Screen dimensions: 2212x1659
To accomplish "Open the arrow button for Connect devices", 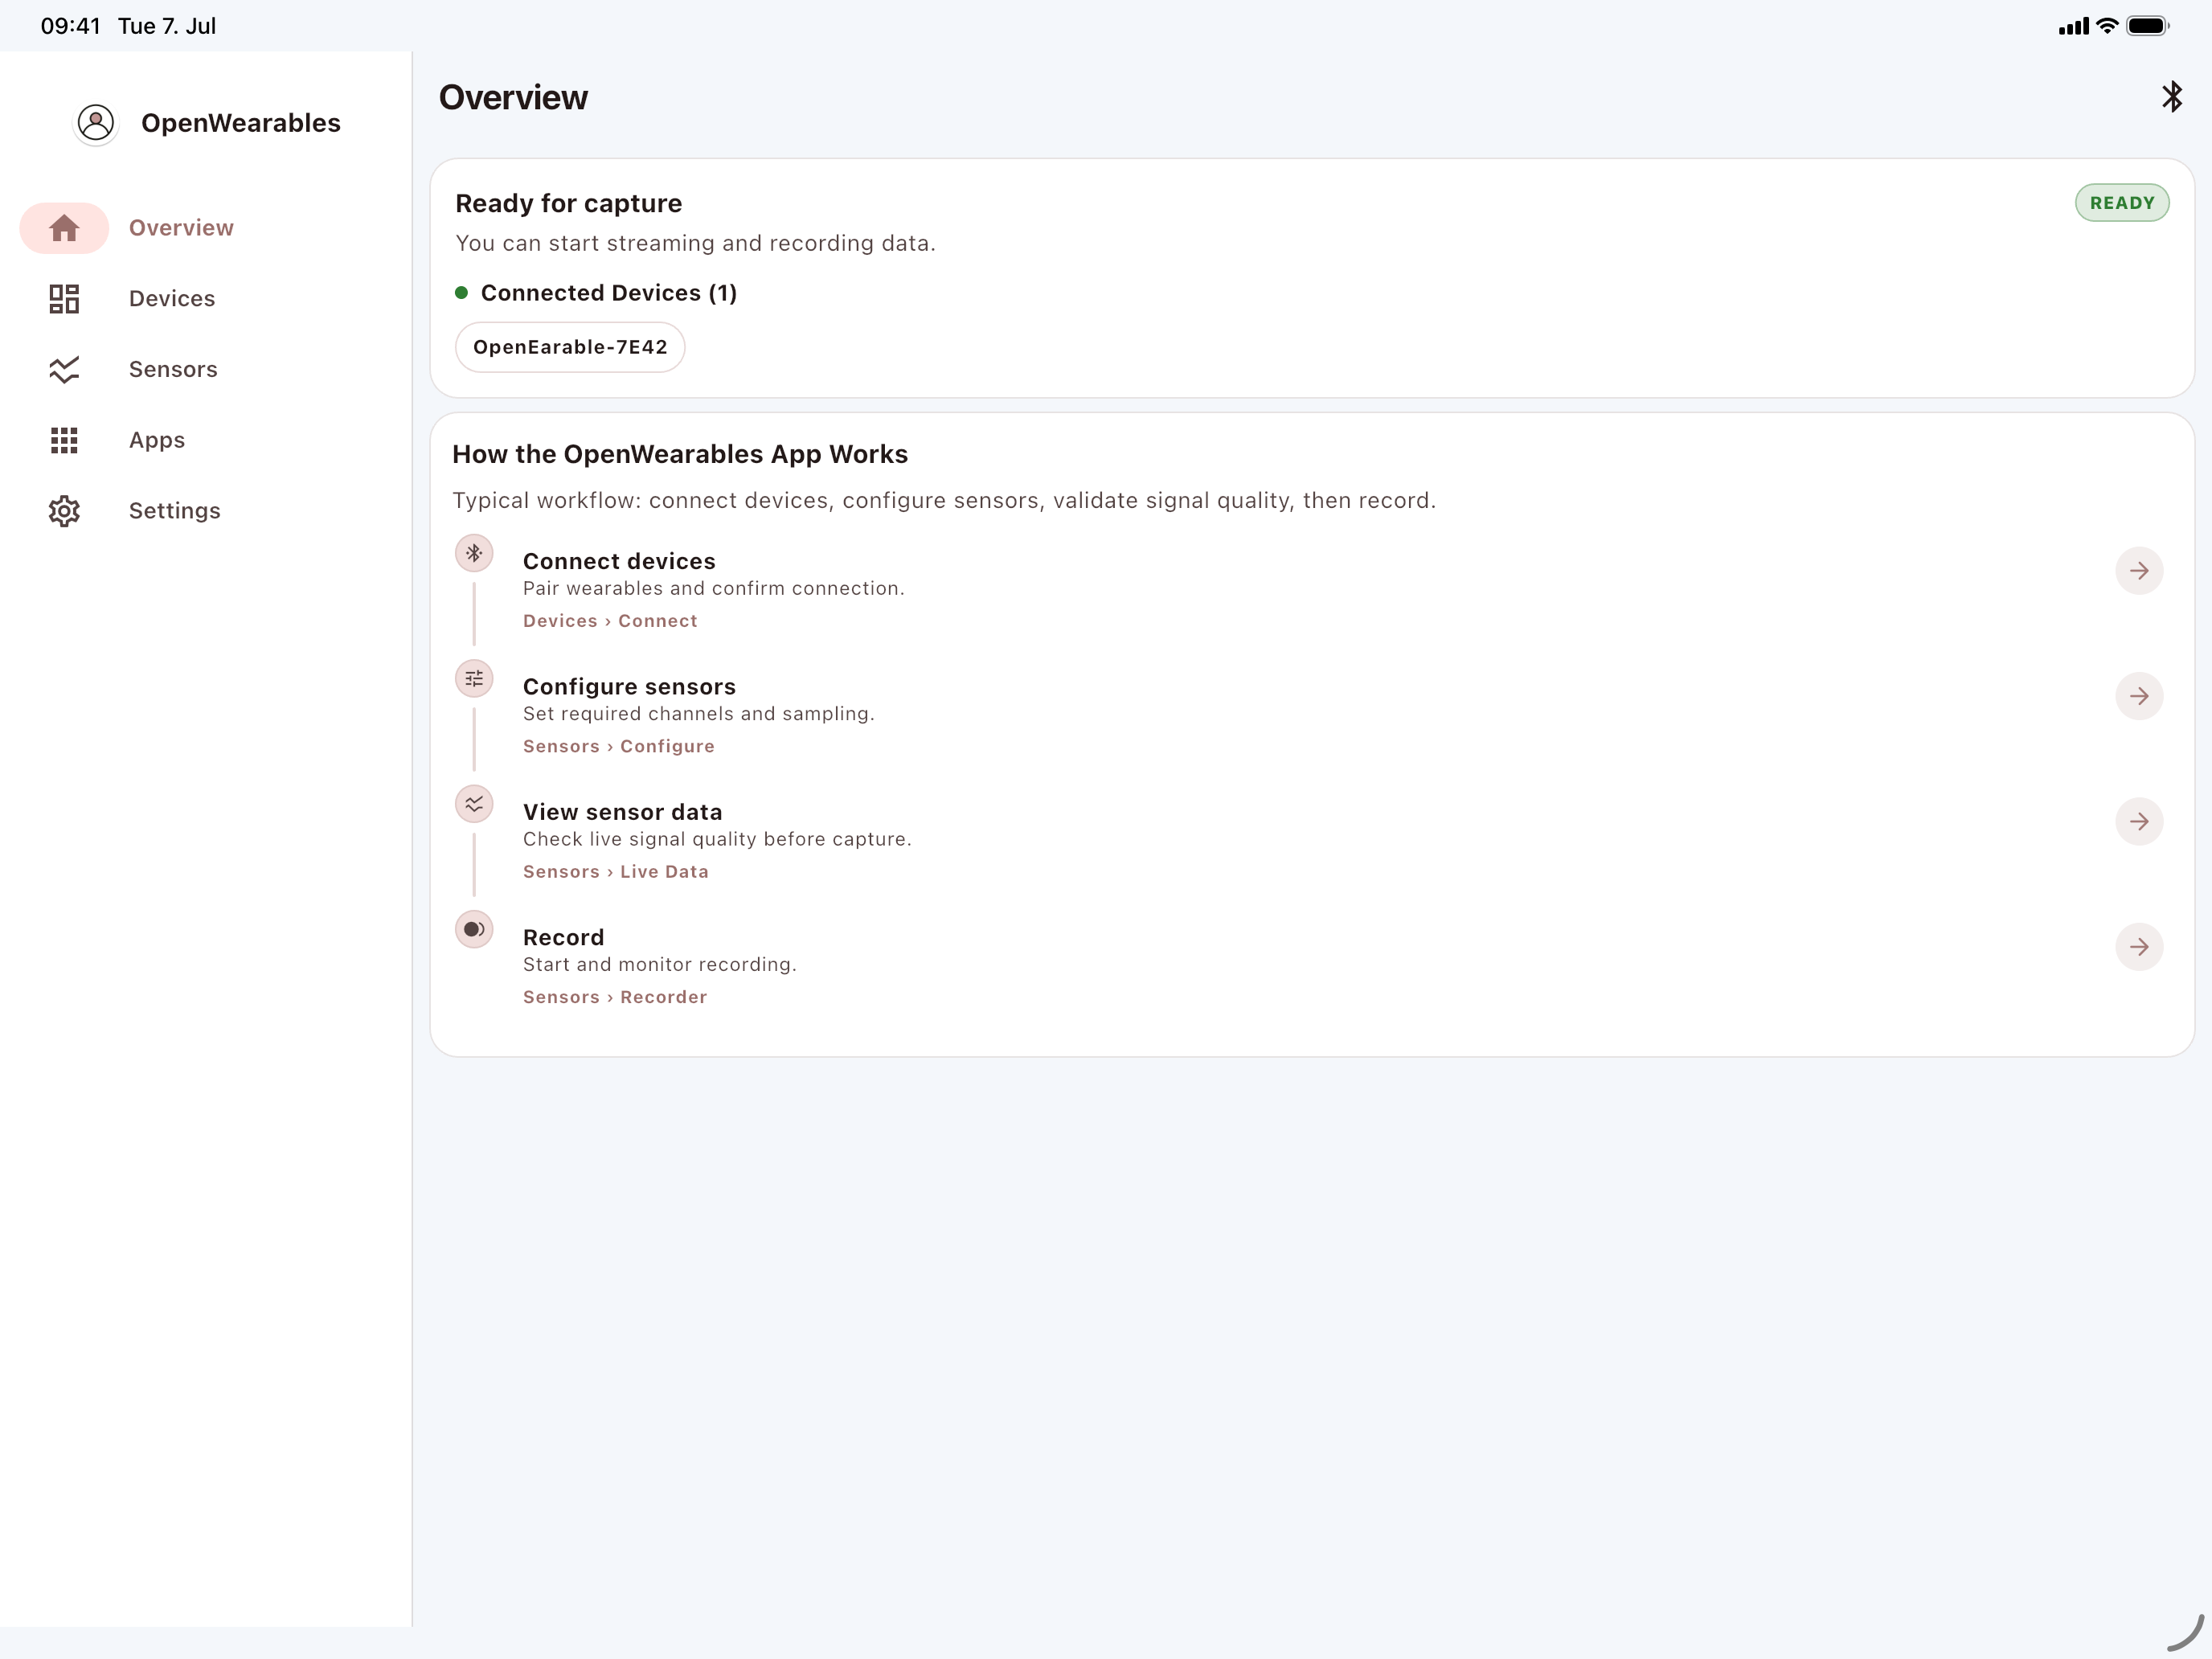I will click(2139, 571).
